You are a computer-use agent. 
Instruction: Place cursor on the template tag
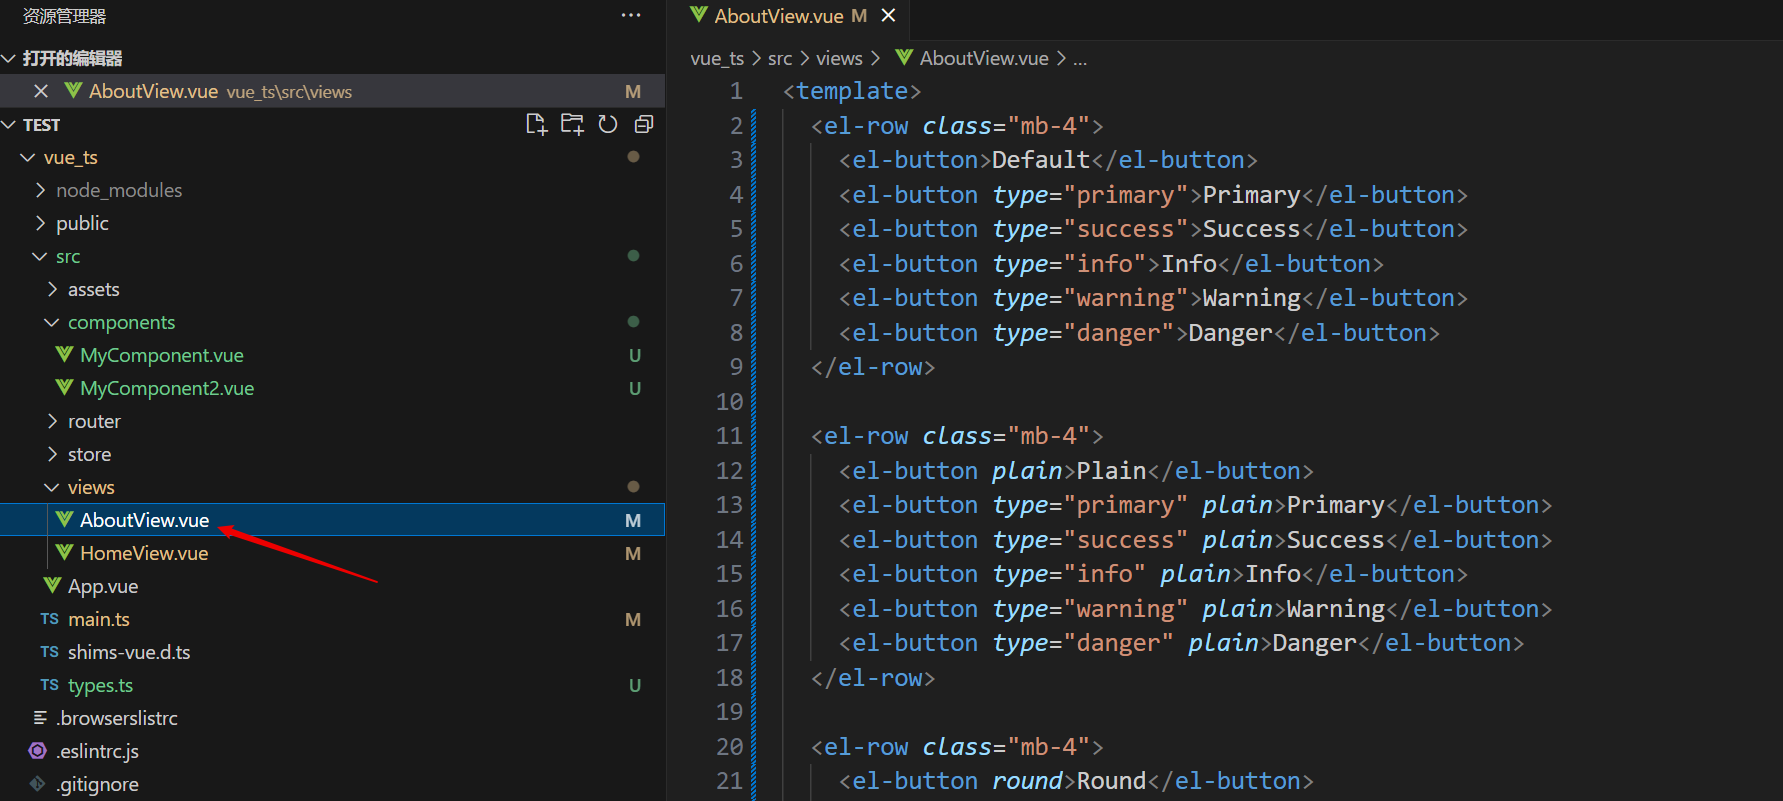(852, 91)
